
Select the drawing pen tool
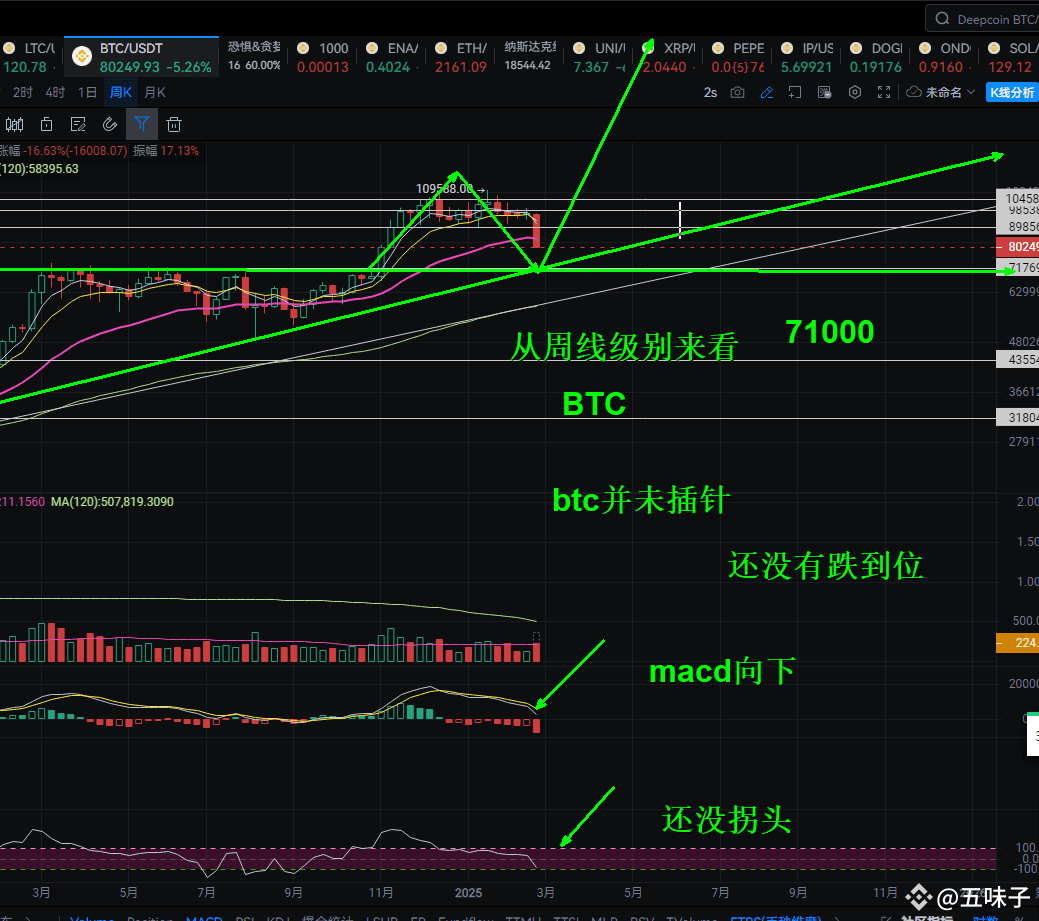pyautogui.click(x=766, y=92)
